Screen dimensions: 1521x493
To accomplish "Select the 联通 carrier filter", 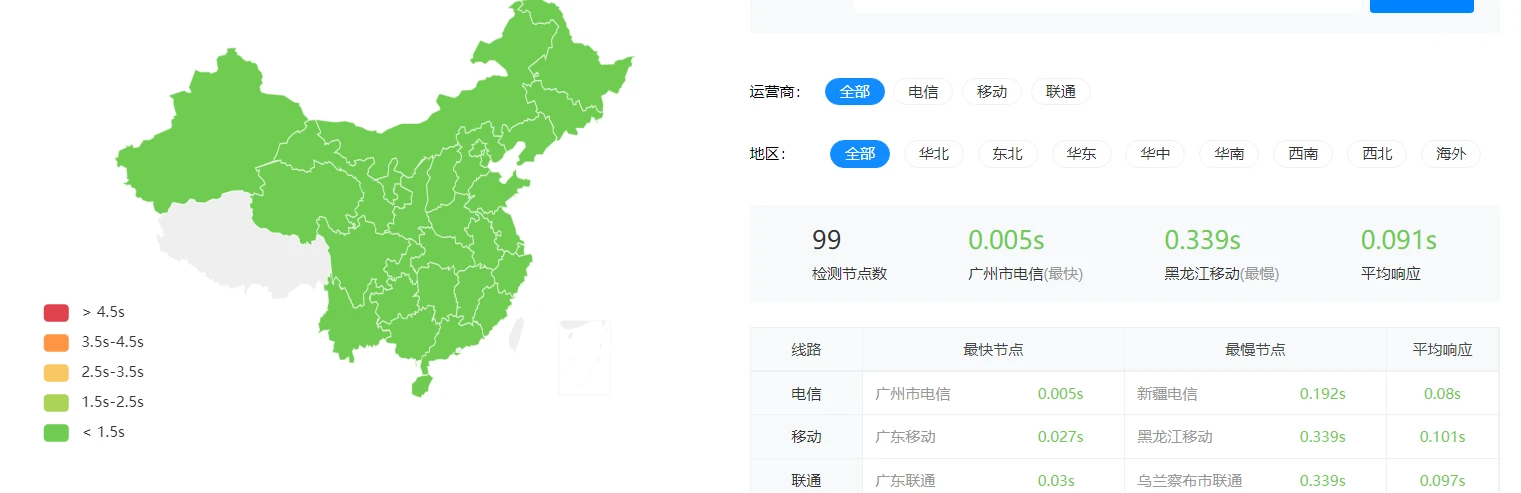I will pyautogui.click(x=1060, y=92).
